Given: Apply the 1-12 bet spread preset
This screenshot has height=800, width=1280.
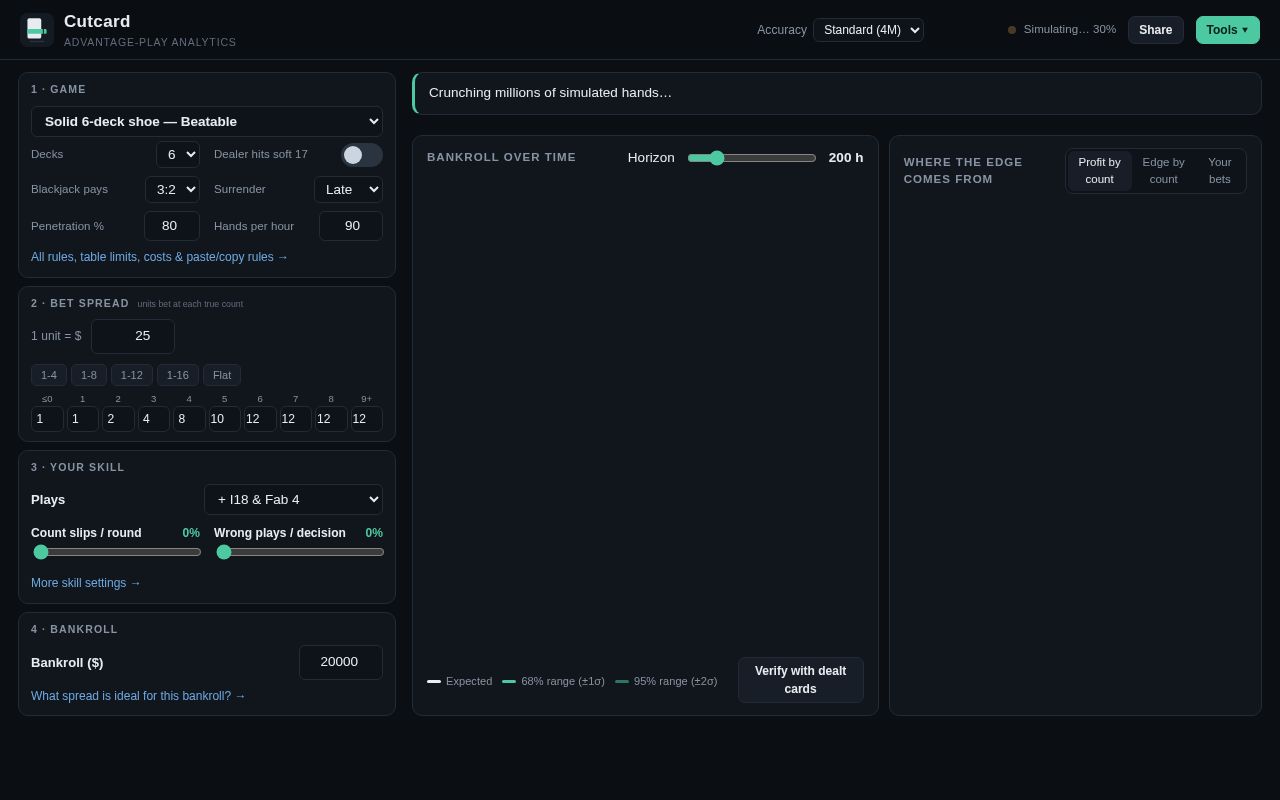Looking at the screenshot, I should 132,375.
